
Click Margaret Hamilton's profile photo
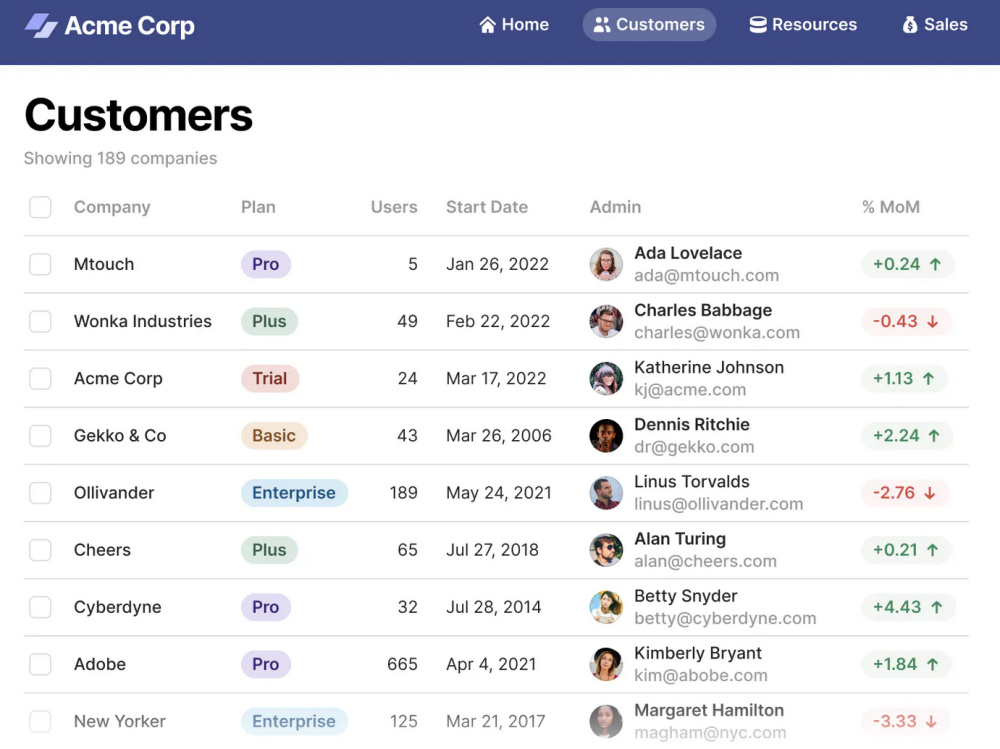pyautogui.click(x=606, y=720)
